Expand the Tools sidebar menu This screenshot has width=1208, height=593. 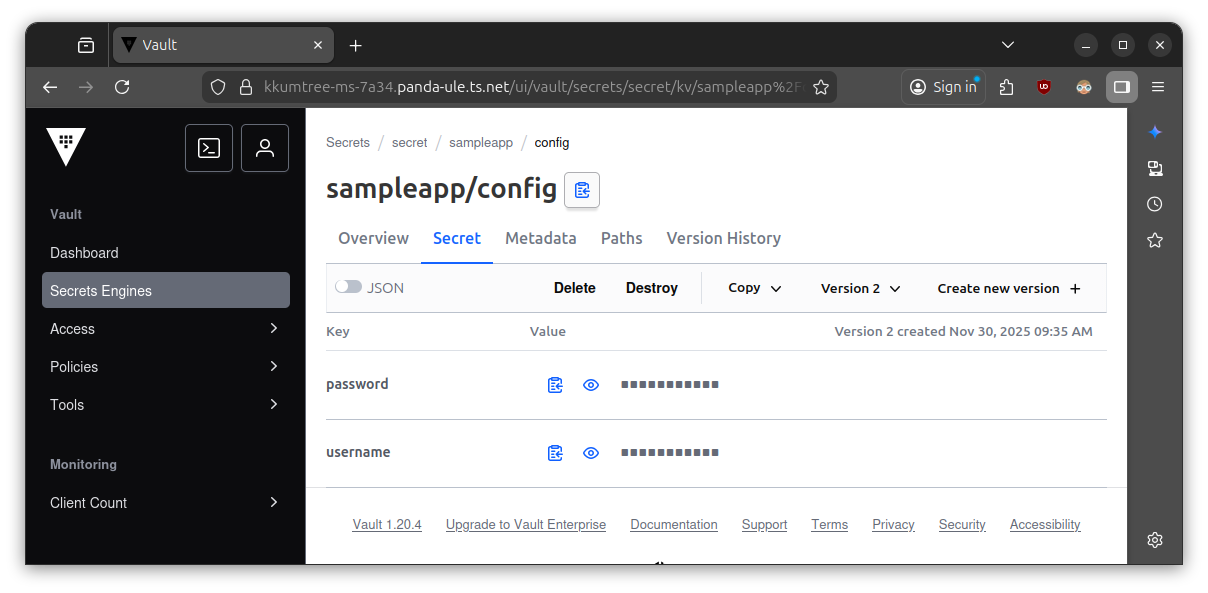point(166,404)
